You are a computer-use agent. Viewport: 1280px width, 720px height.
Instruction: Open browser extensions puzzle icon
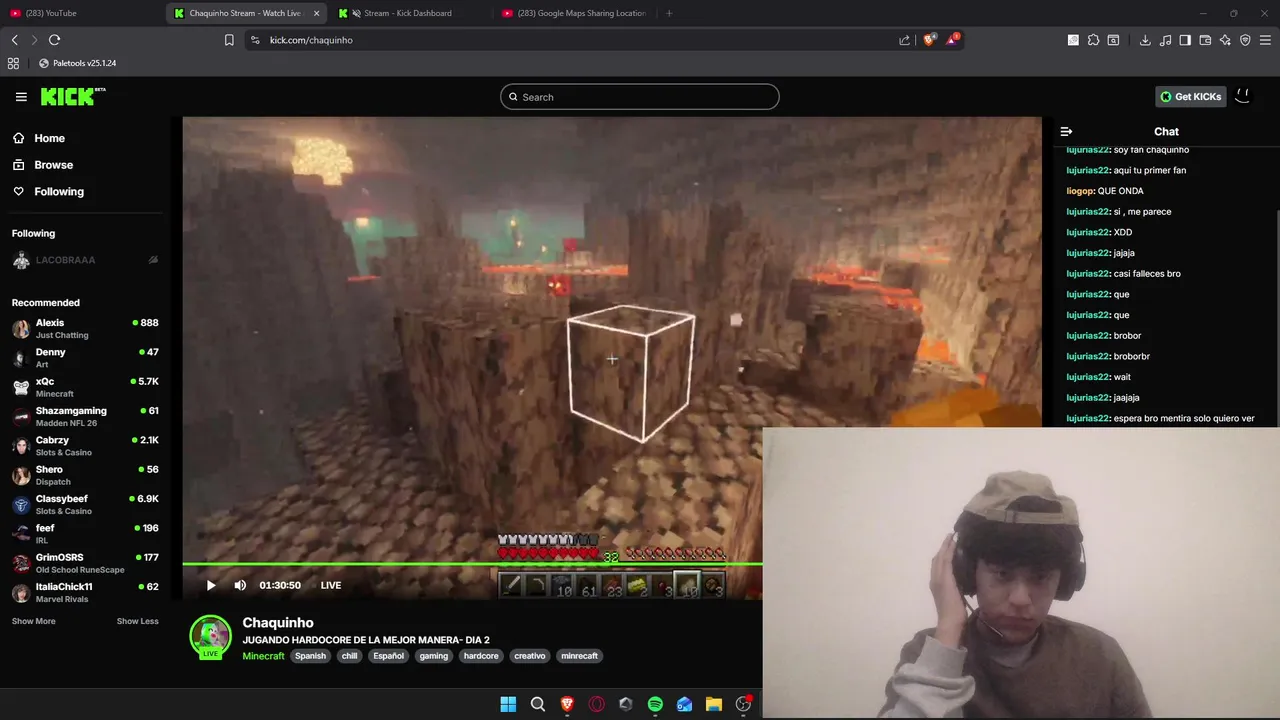point(1093,40)
